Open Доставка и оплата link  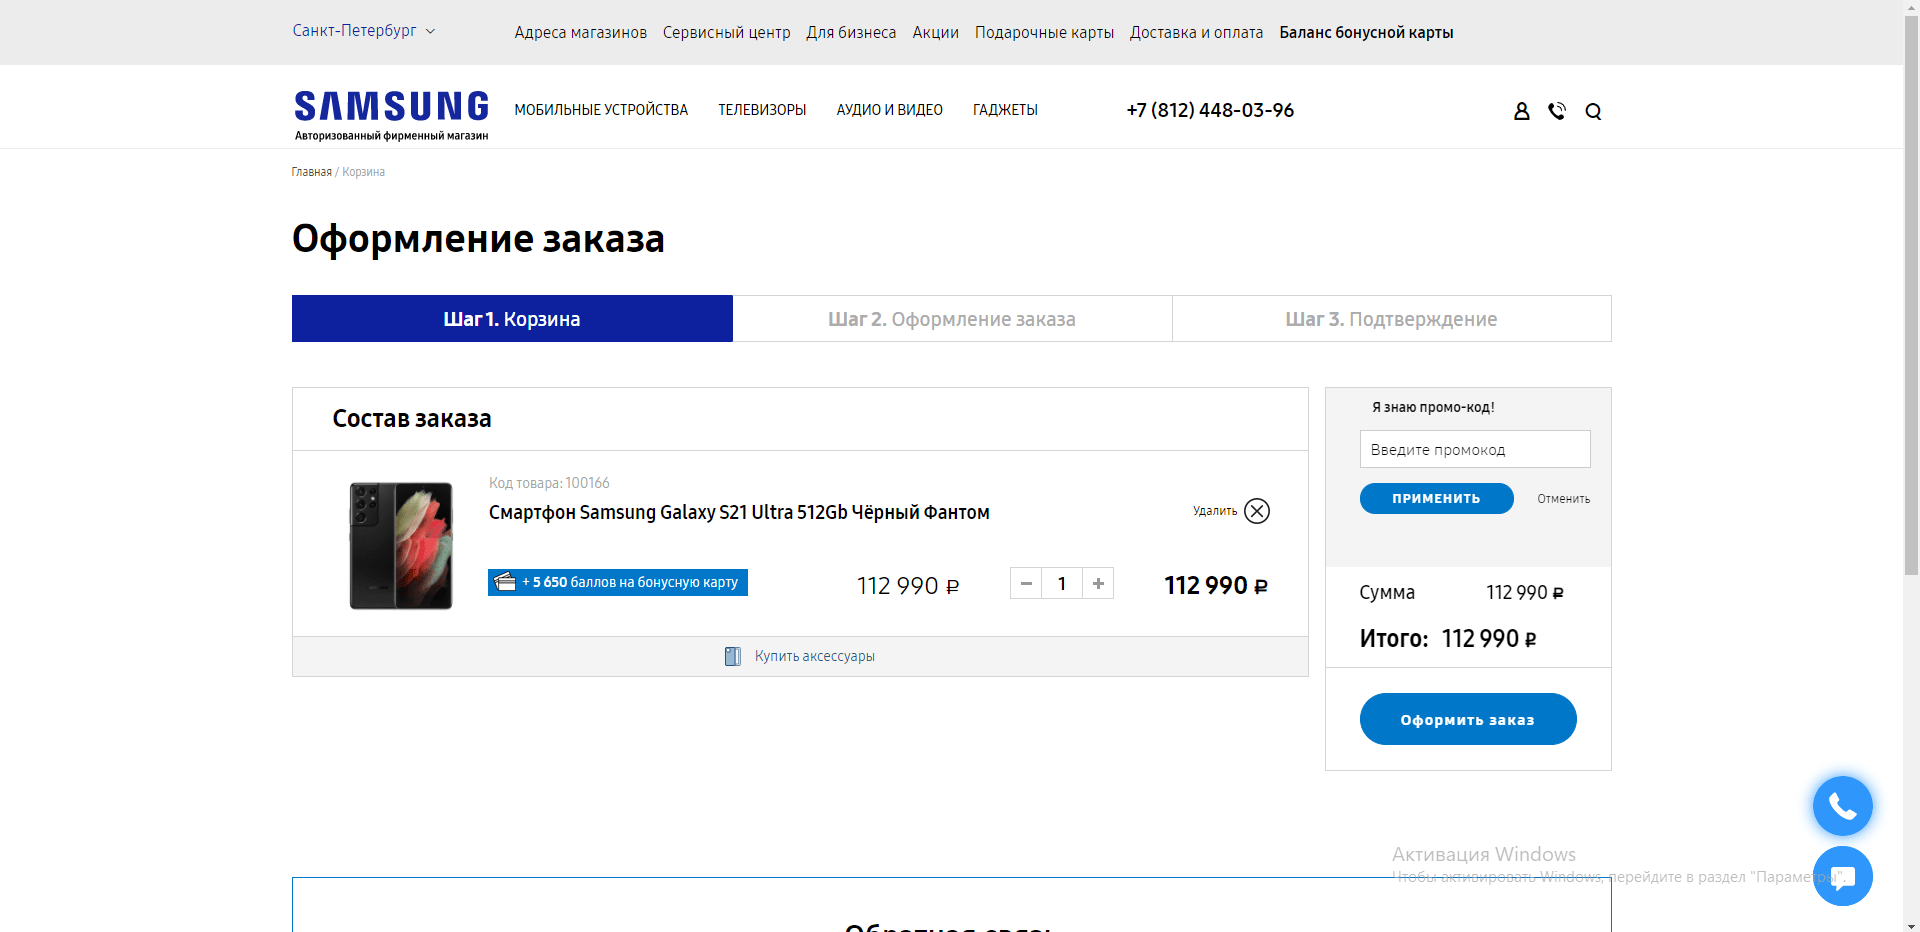pyautogui.click(x=1196, y=33)
